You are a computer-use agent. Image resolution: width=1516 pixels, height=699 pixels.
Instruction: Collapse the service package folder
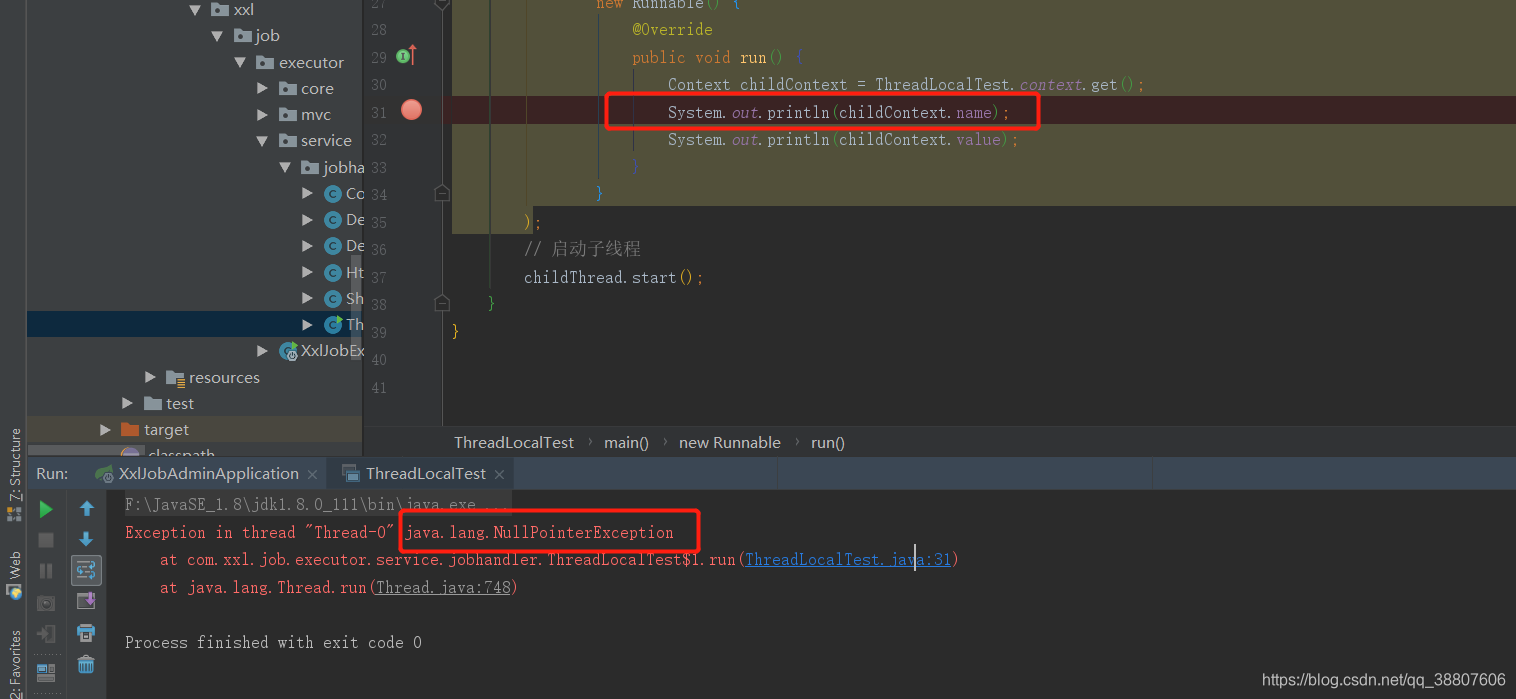click(x=261, y=140)
